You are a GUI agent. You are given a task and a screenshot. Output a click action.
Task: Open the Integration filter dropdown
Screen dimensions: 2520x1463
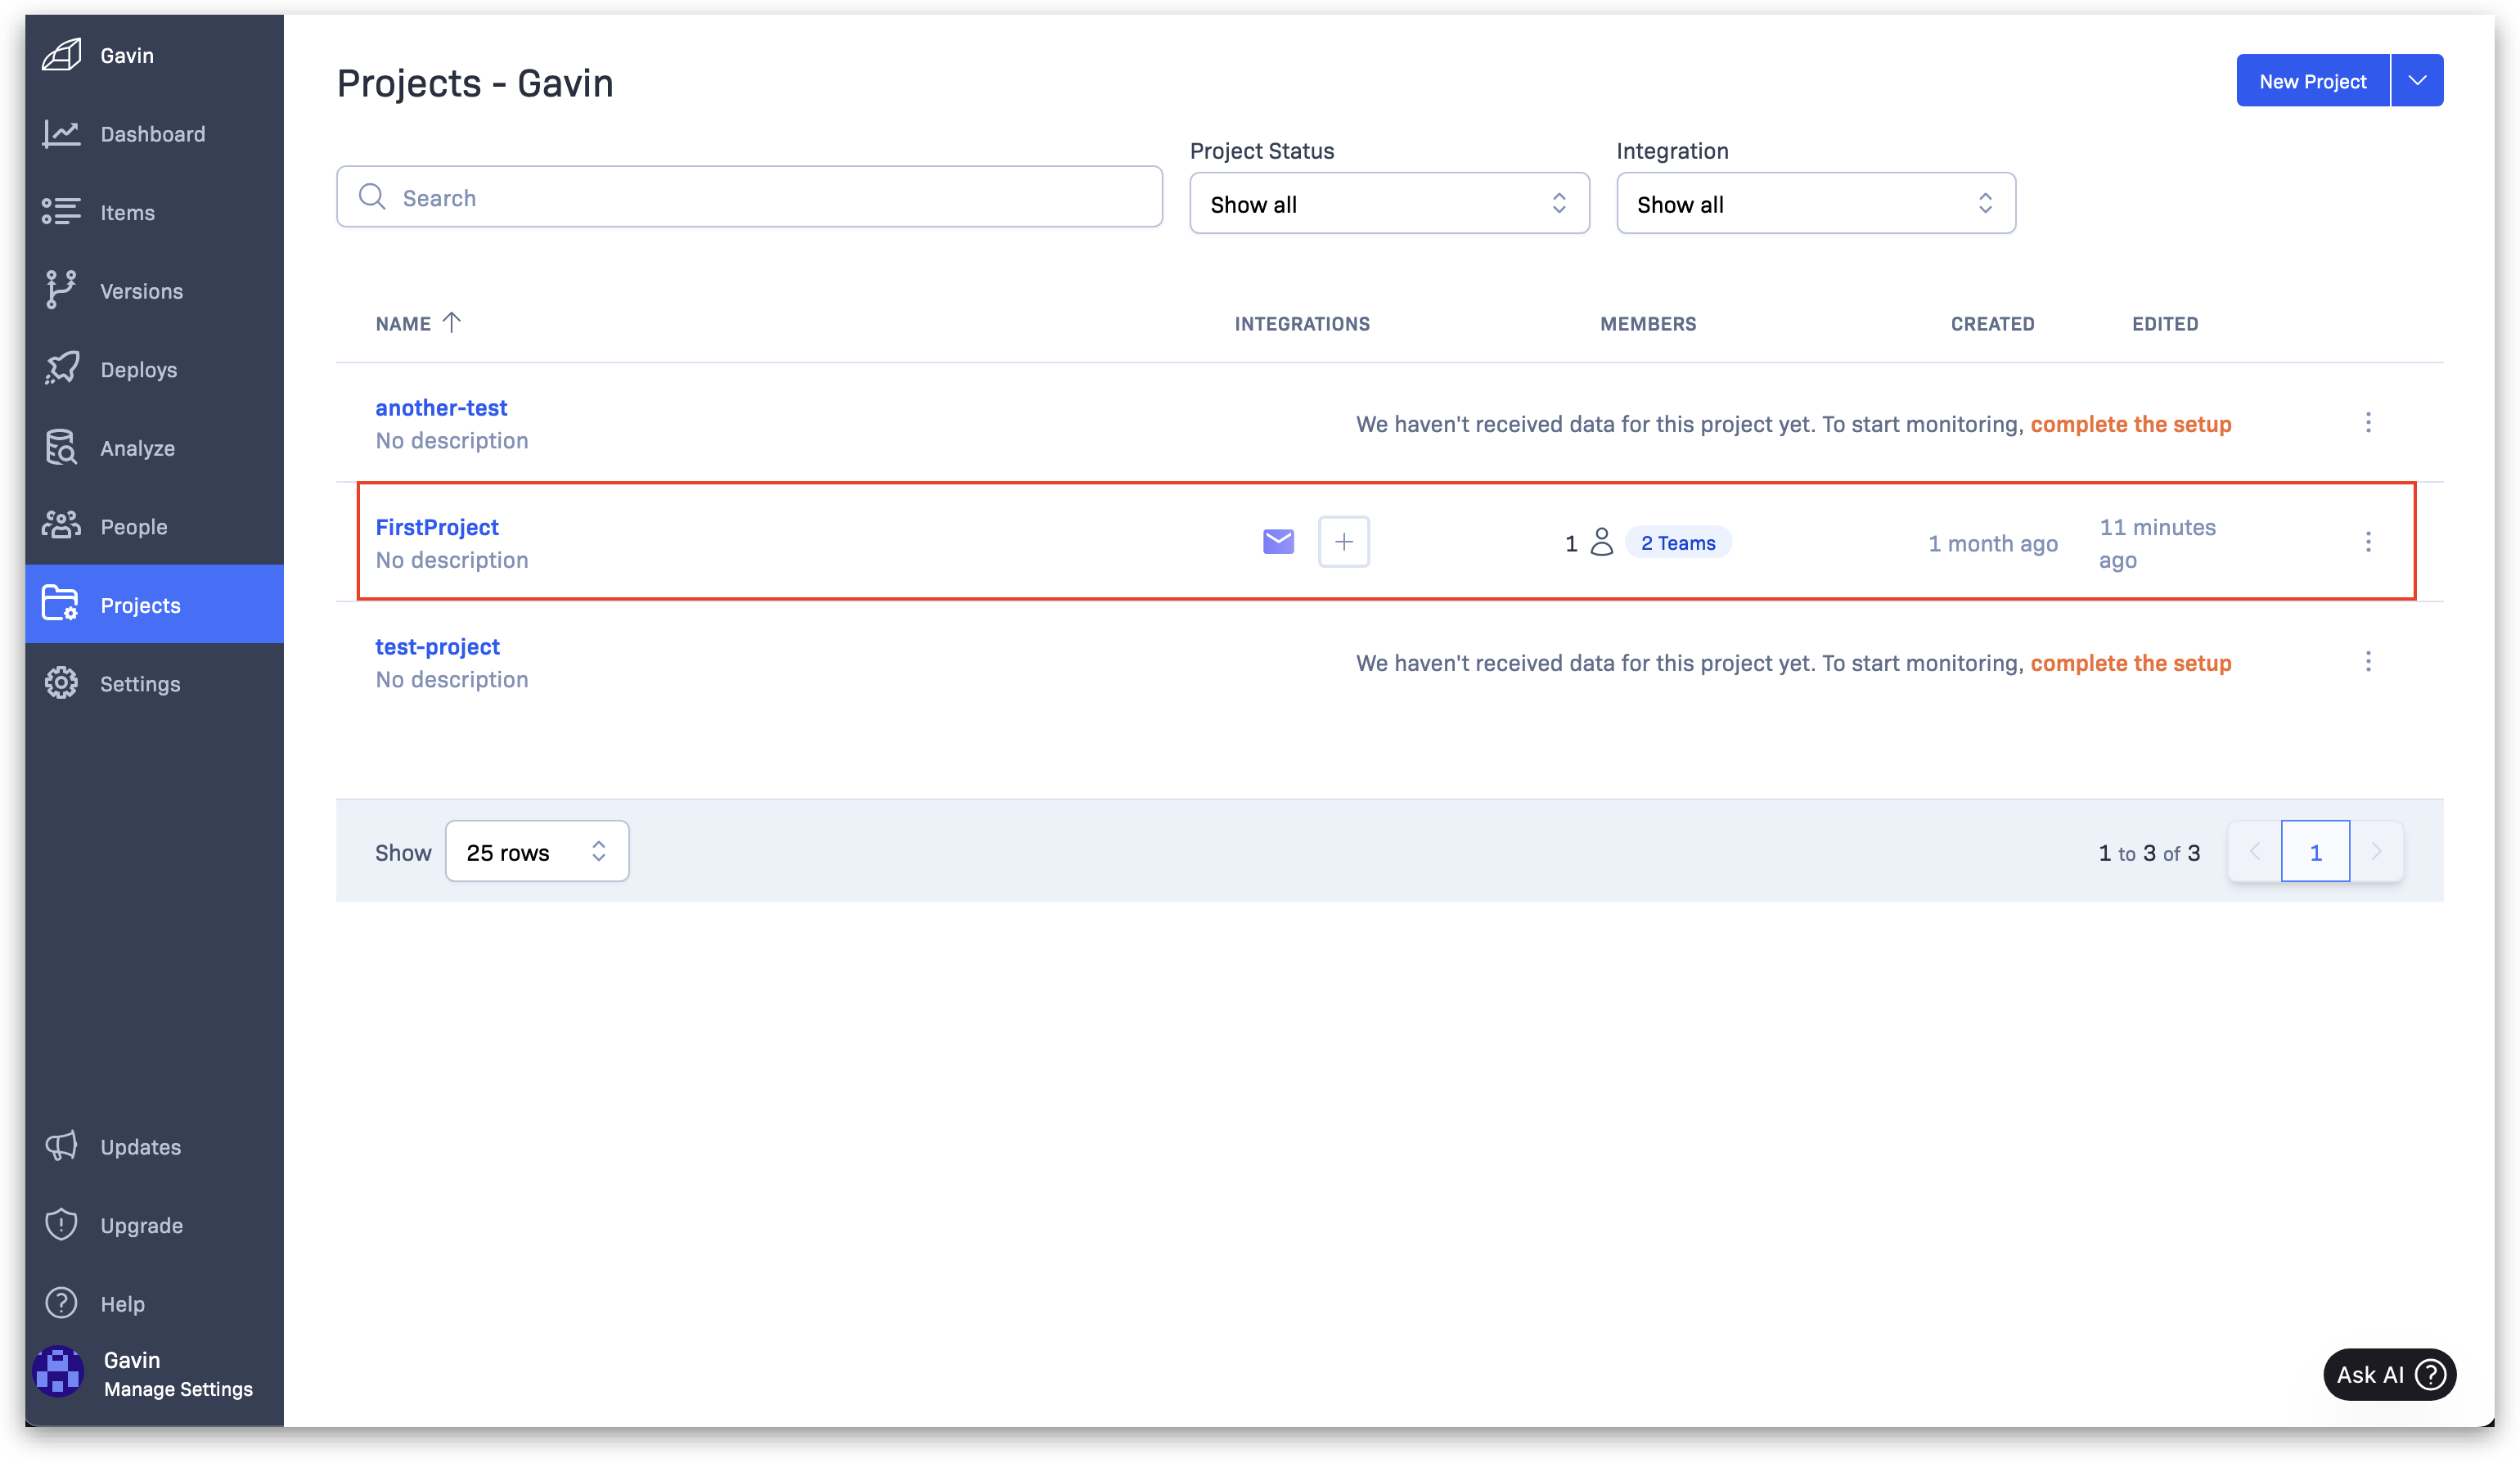[1815, 204]
